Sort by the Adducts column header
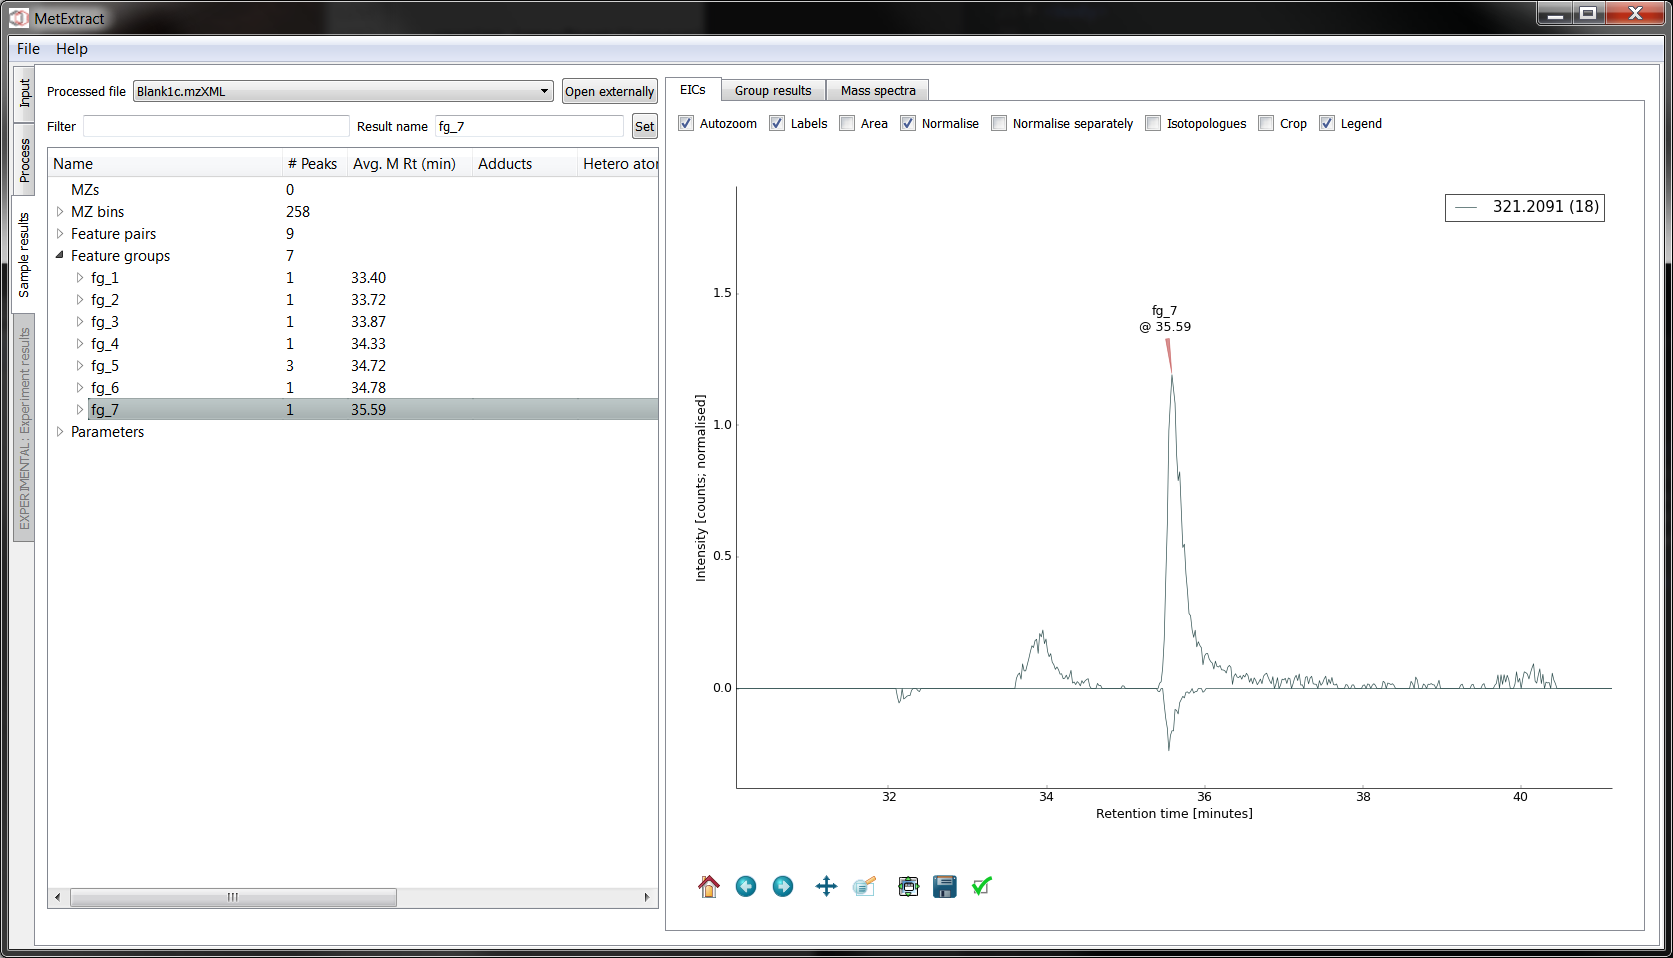 (525, 164)
